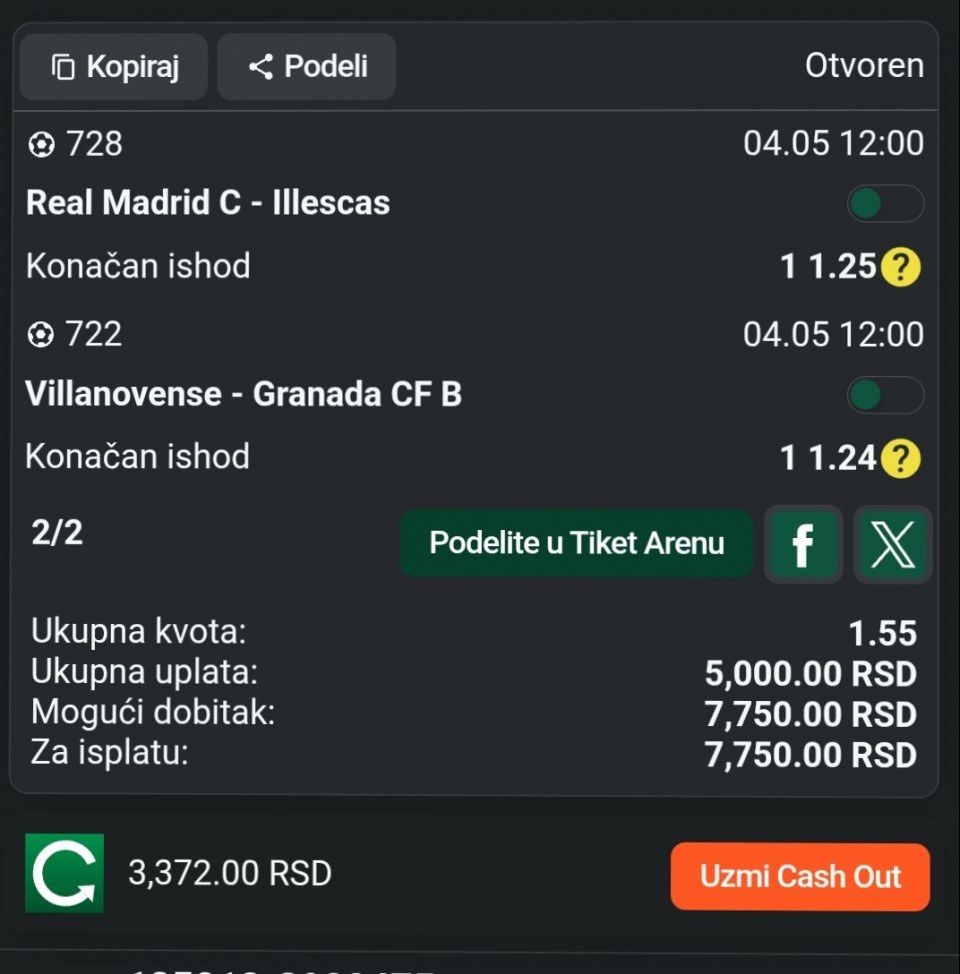Click the green Cash Out refresh icon
The height and width of the screenshot is (974, 960).
tap(65, 873)
